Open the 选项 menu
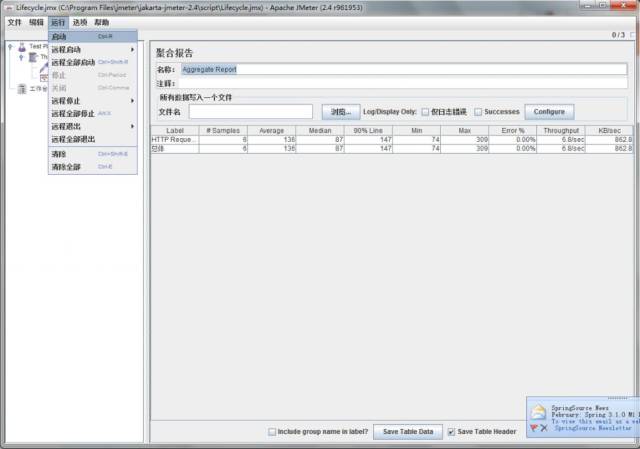 click(x=80, y=22)
